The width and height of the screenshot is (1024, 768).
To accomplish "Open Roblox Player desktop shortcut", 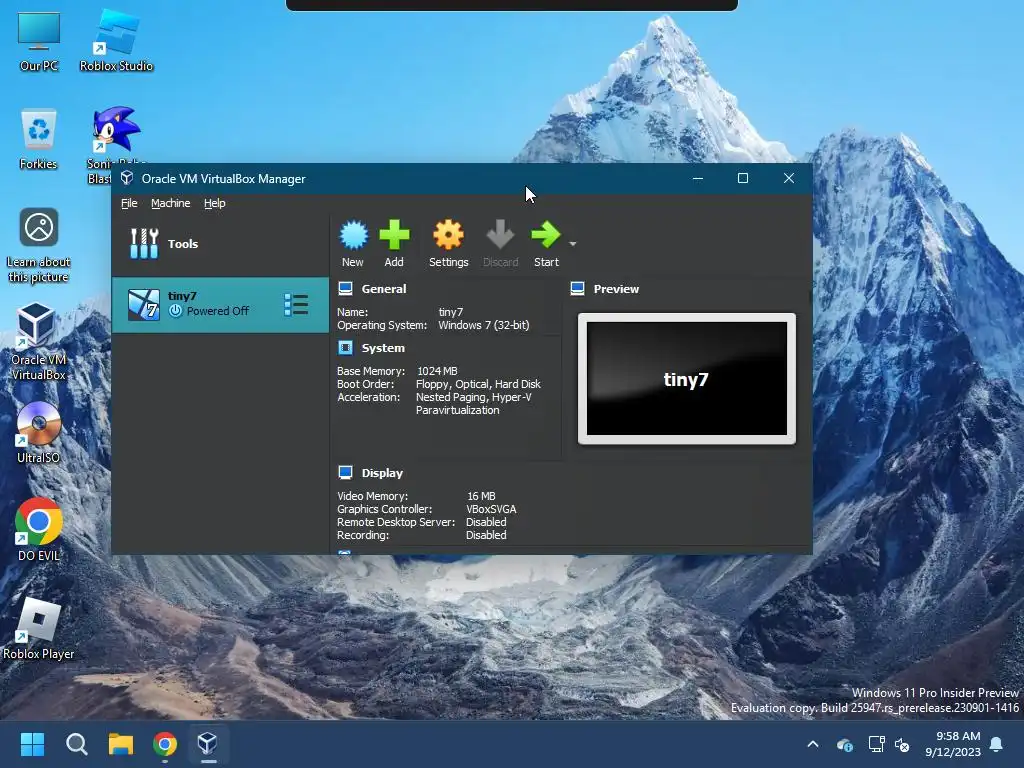I will coord(39,629).
